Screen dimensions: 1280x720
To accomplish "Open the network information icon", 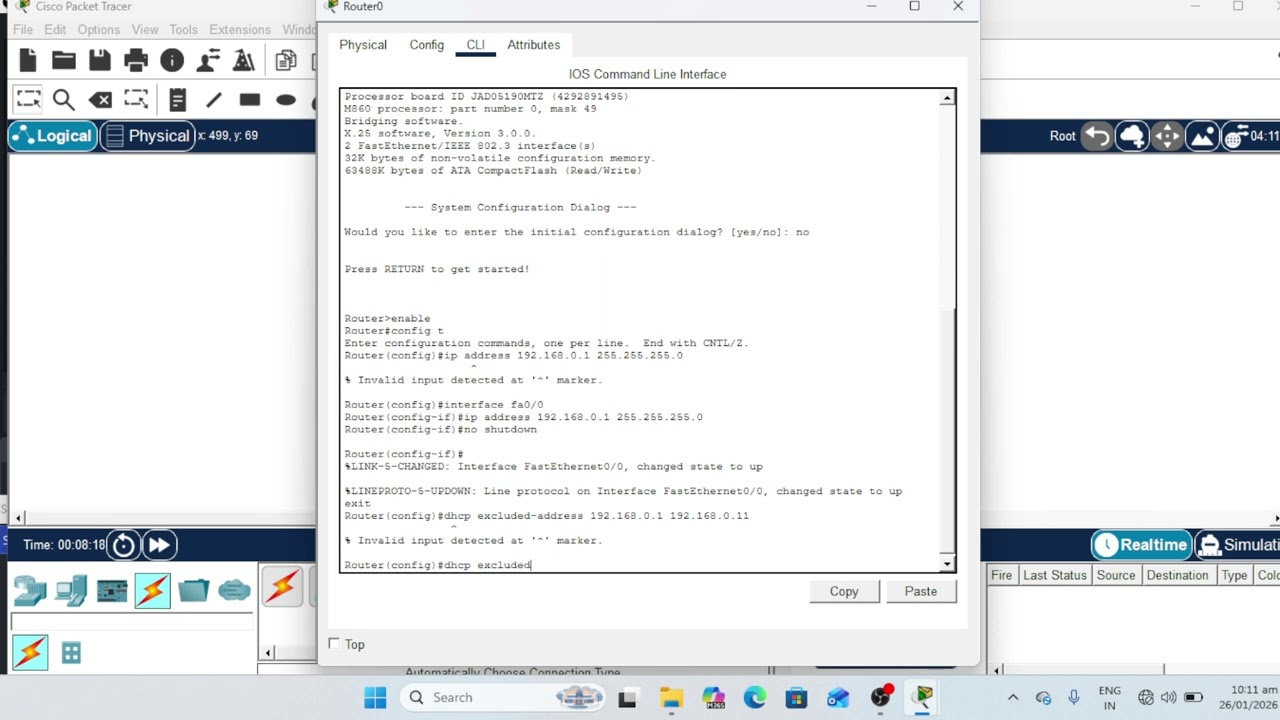I will click(172, 61).
